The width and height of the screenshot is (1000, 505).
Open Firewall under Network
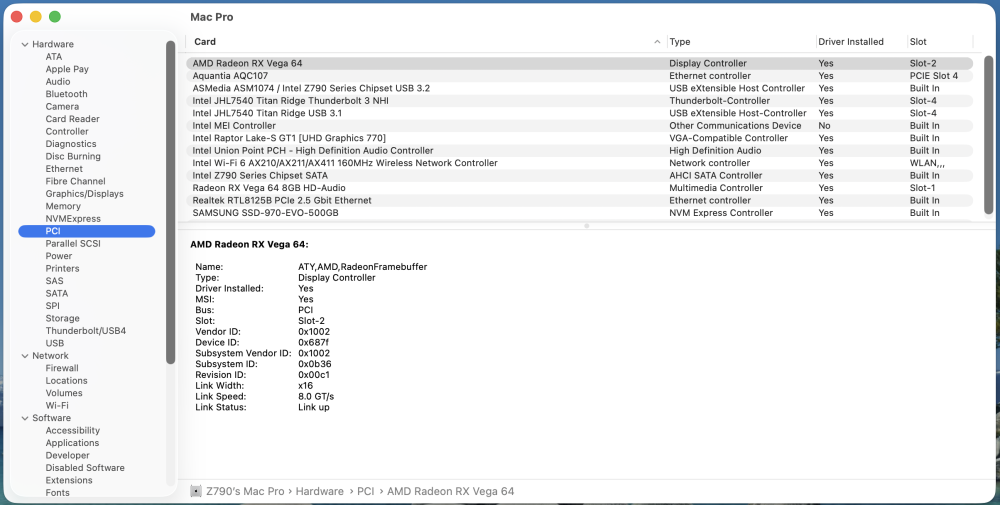[62, 368]
